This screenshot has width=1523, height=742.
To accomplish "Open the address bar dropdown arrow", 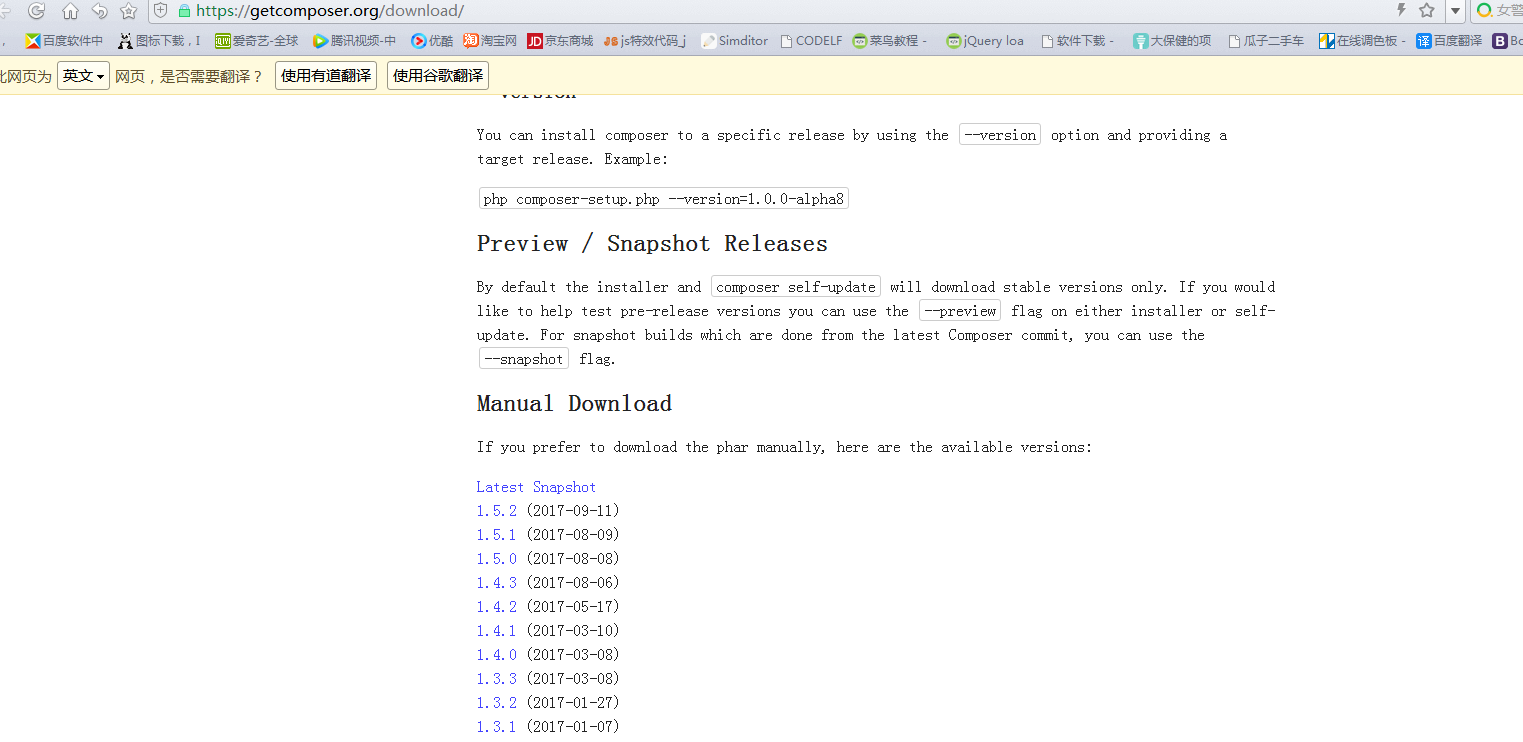I will click(x=1455, y=11).
